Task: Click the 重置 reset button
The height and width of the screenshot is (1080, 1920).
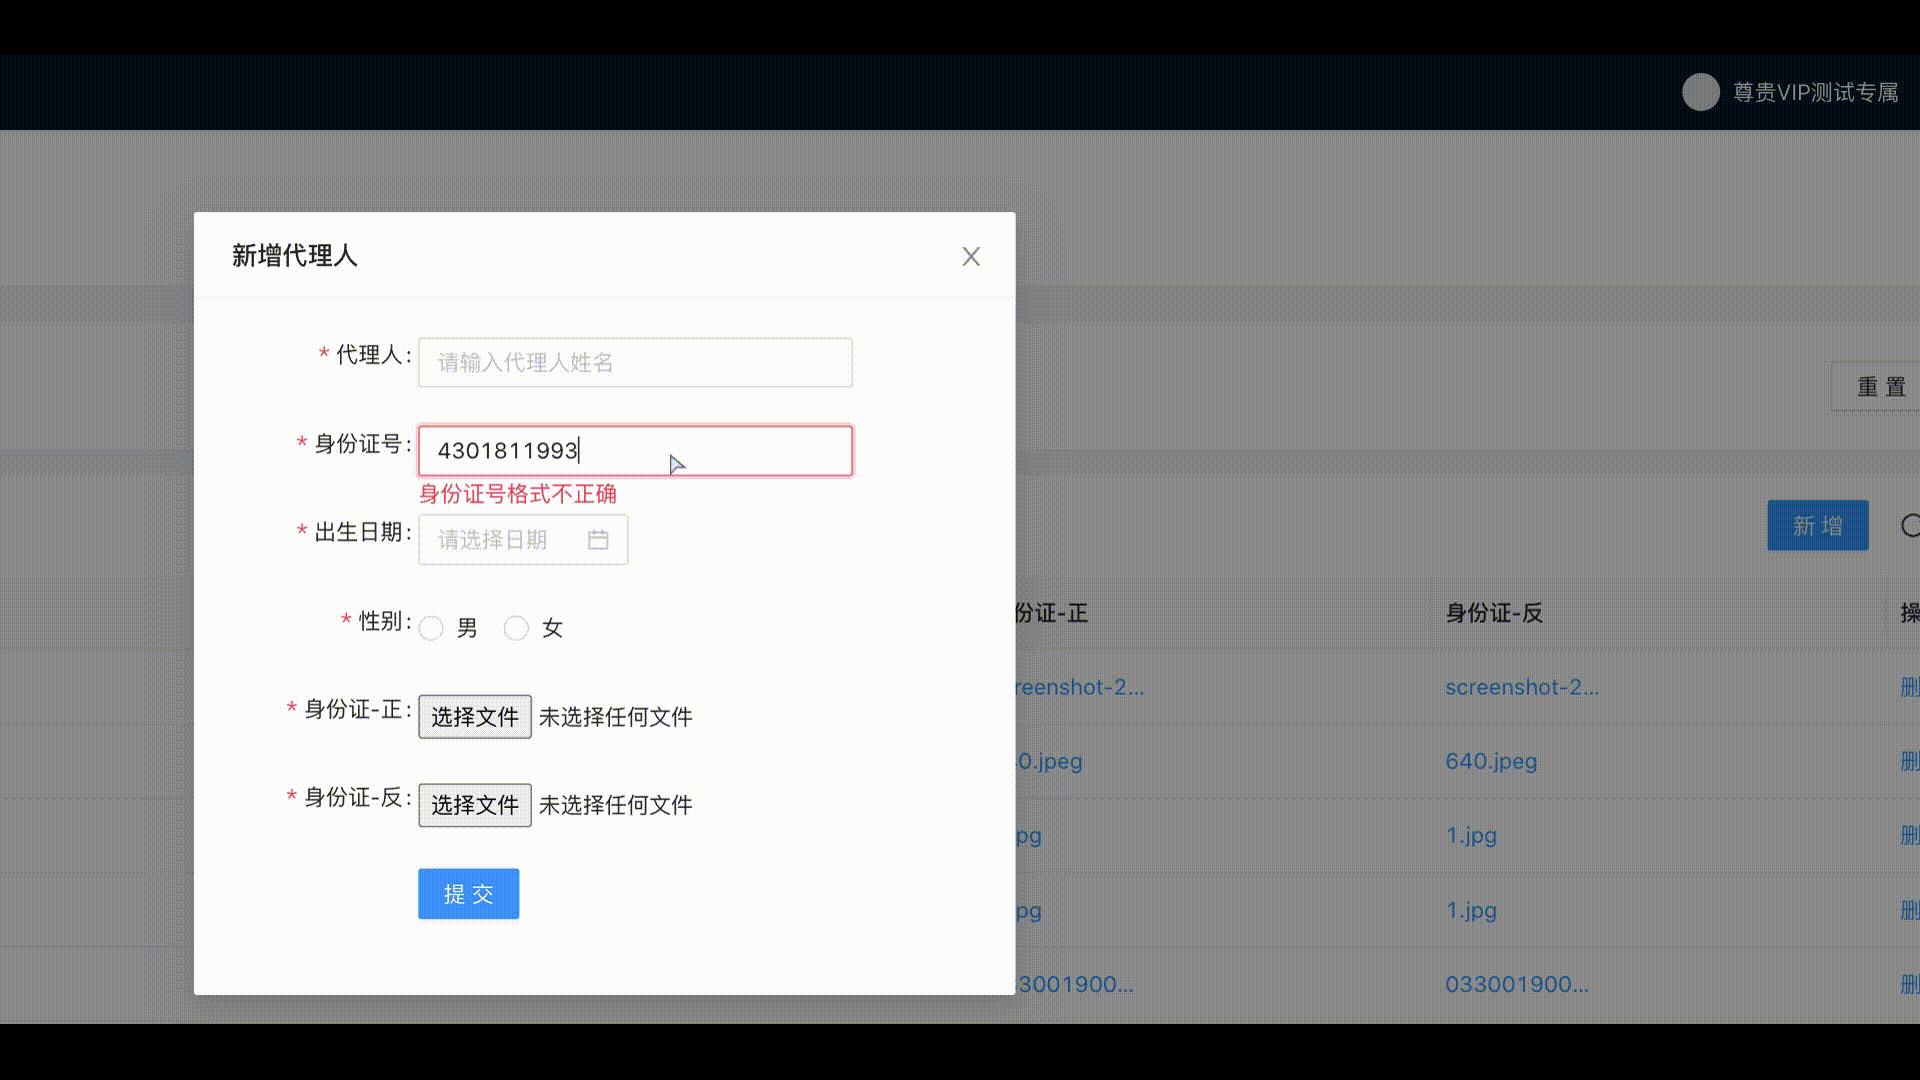Action: 1881,386
